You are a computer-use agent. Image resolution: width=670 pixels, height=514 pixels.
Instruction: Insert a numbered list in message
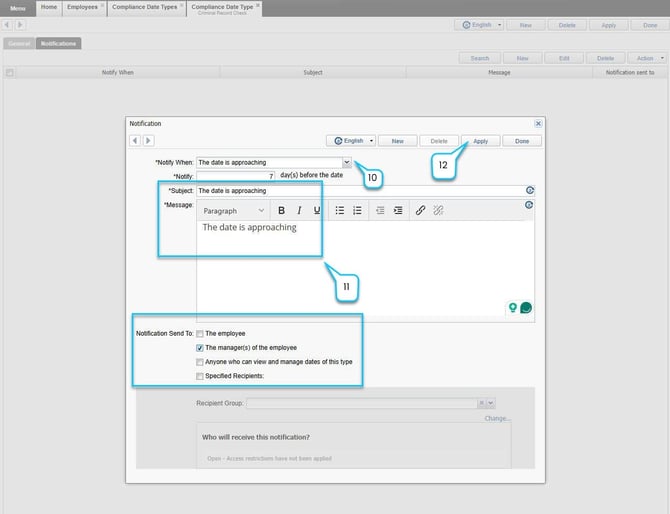[358, 211]
